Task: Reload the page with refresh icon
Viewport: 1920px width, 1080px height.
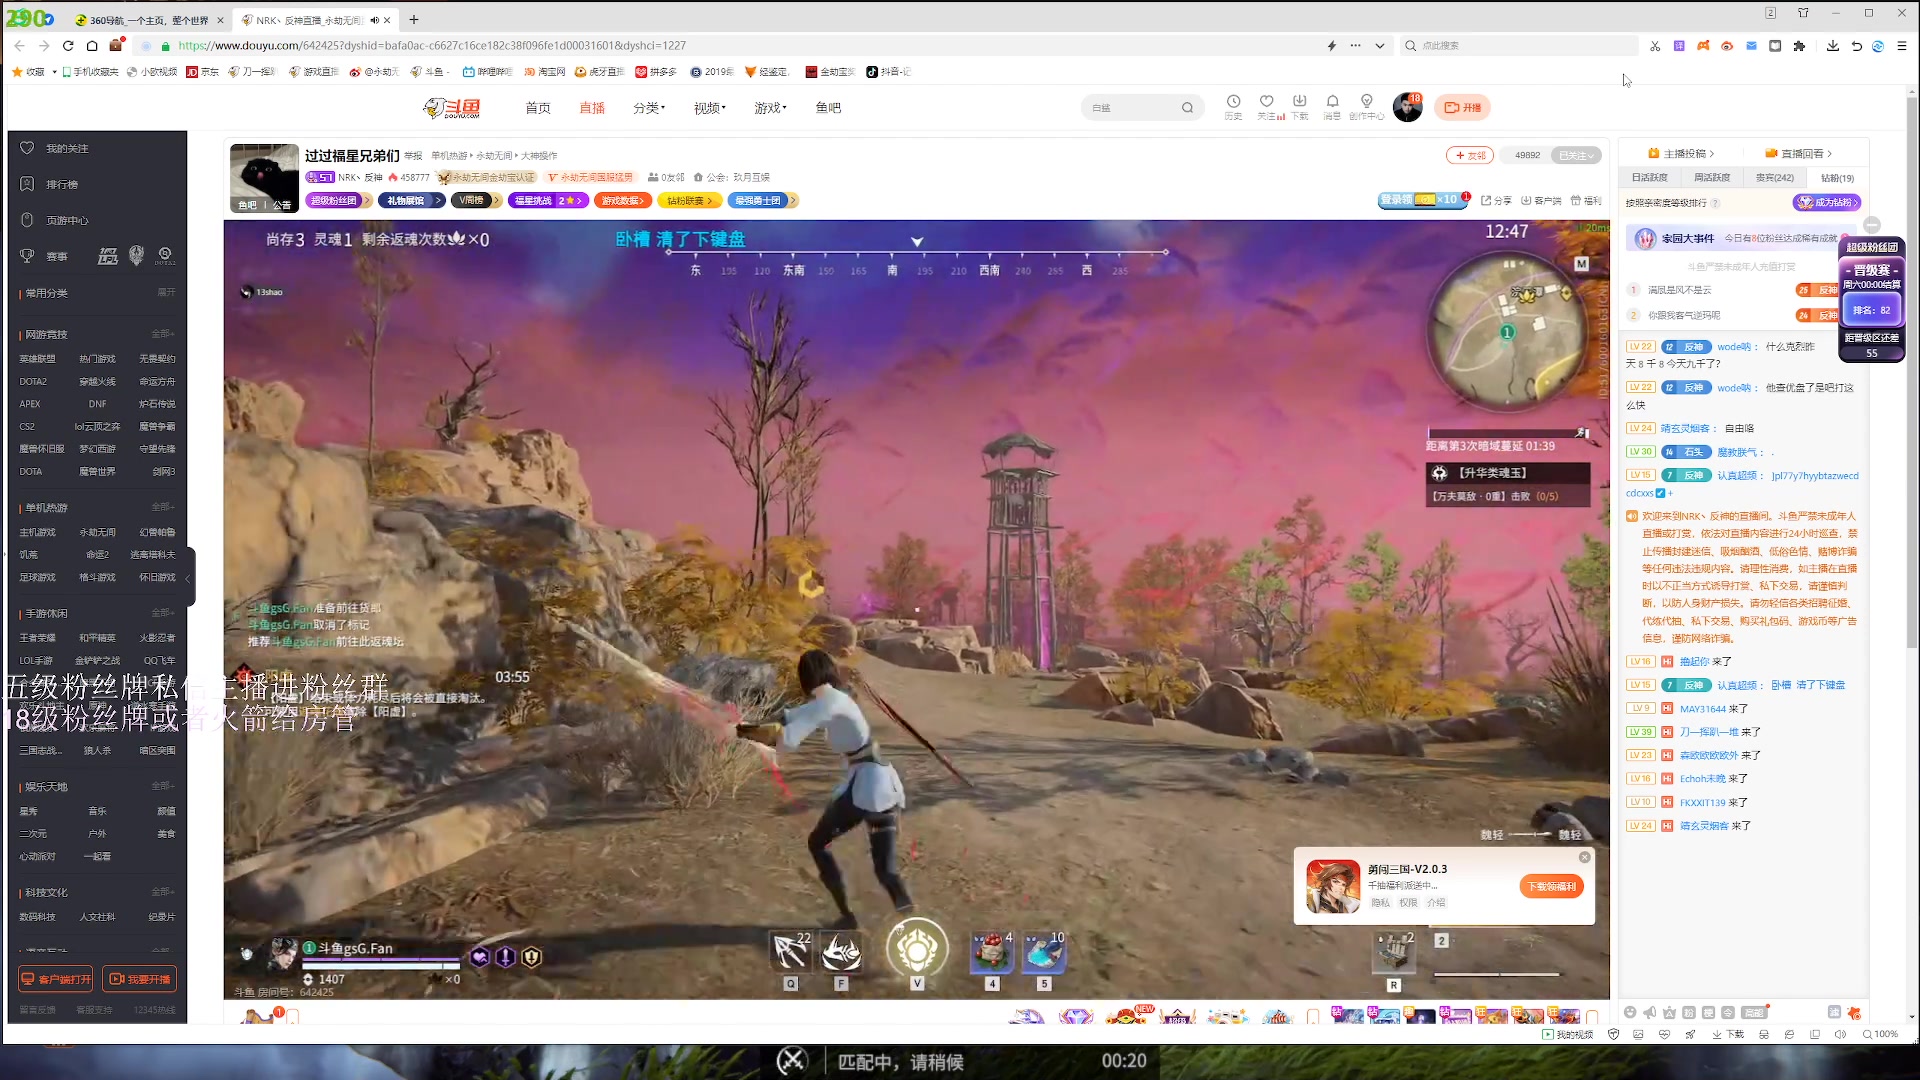Action: (68, 46)
